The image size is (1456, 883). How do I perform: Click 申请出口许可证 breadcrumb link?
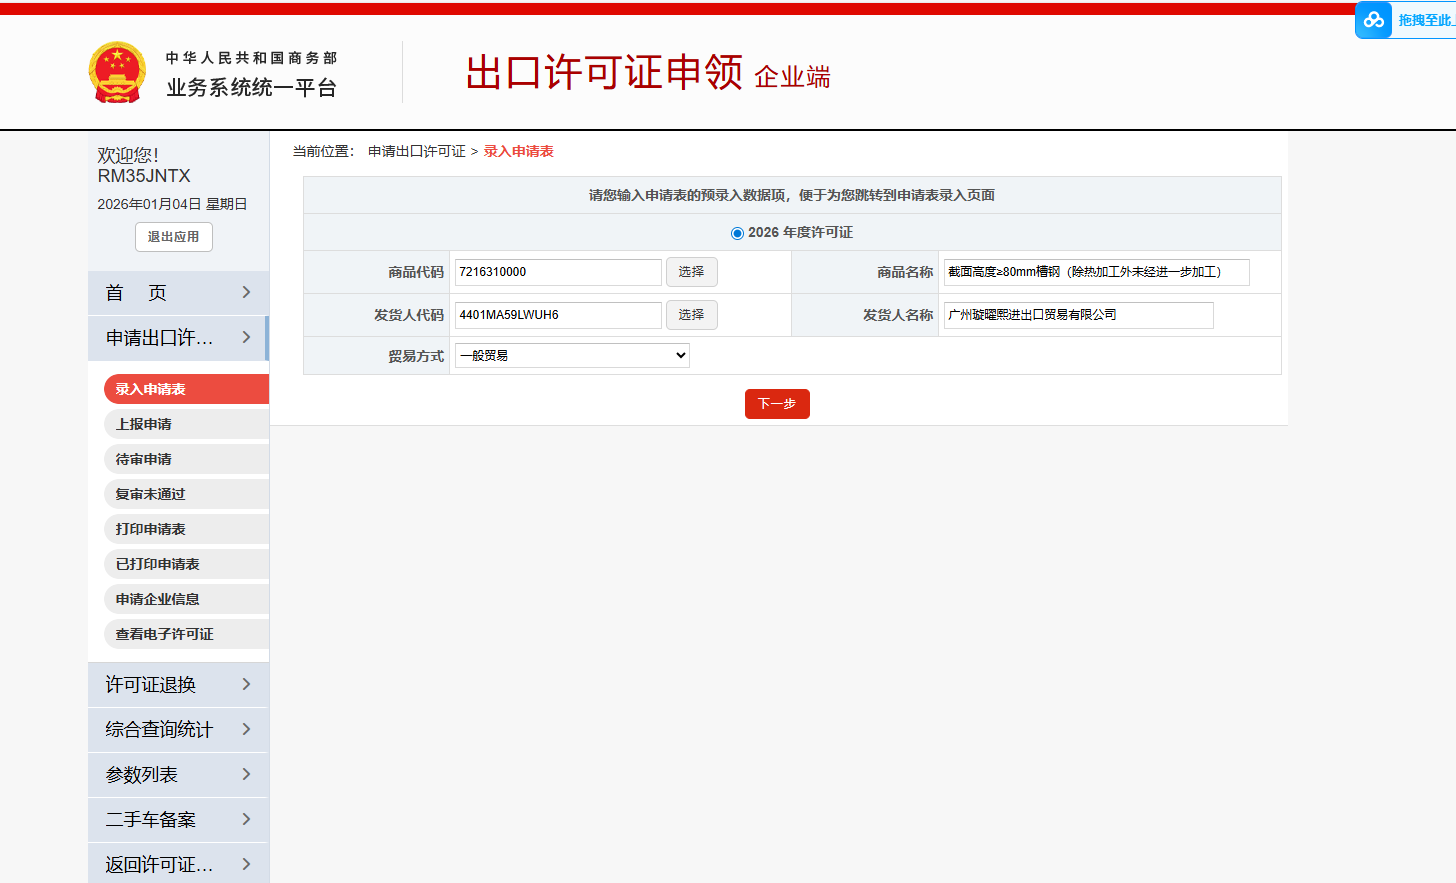point(417,151)
